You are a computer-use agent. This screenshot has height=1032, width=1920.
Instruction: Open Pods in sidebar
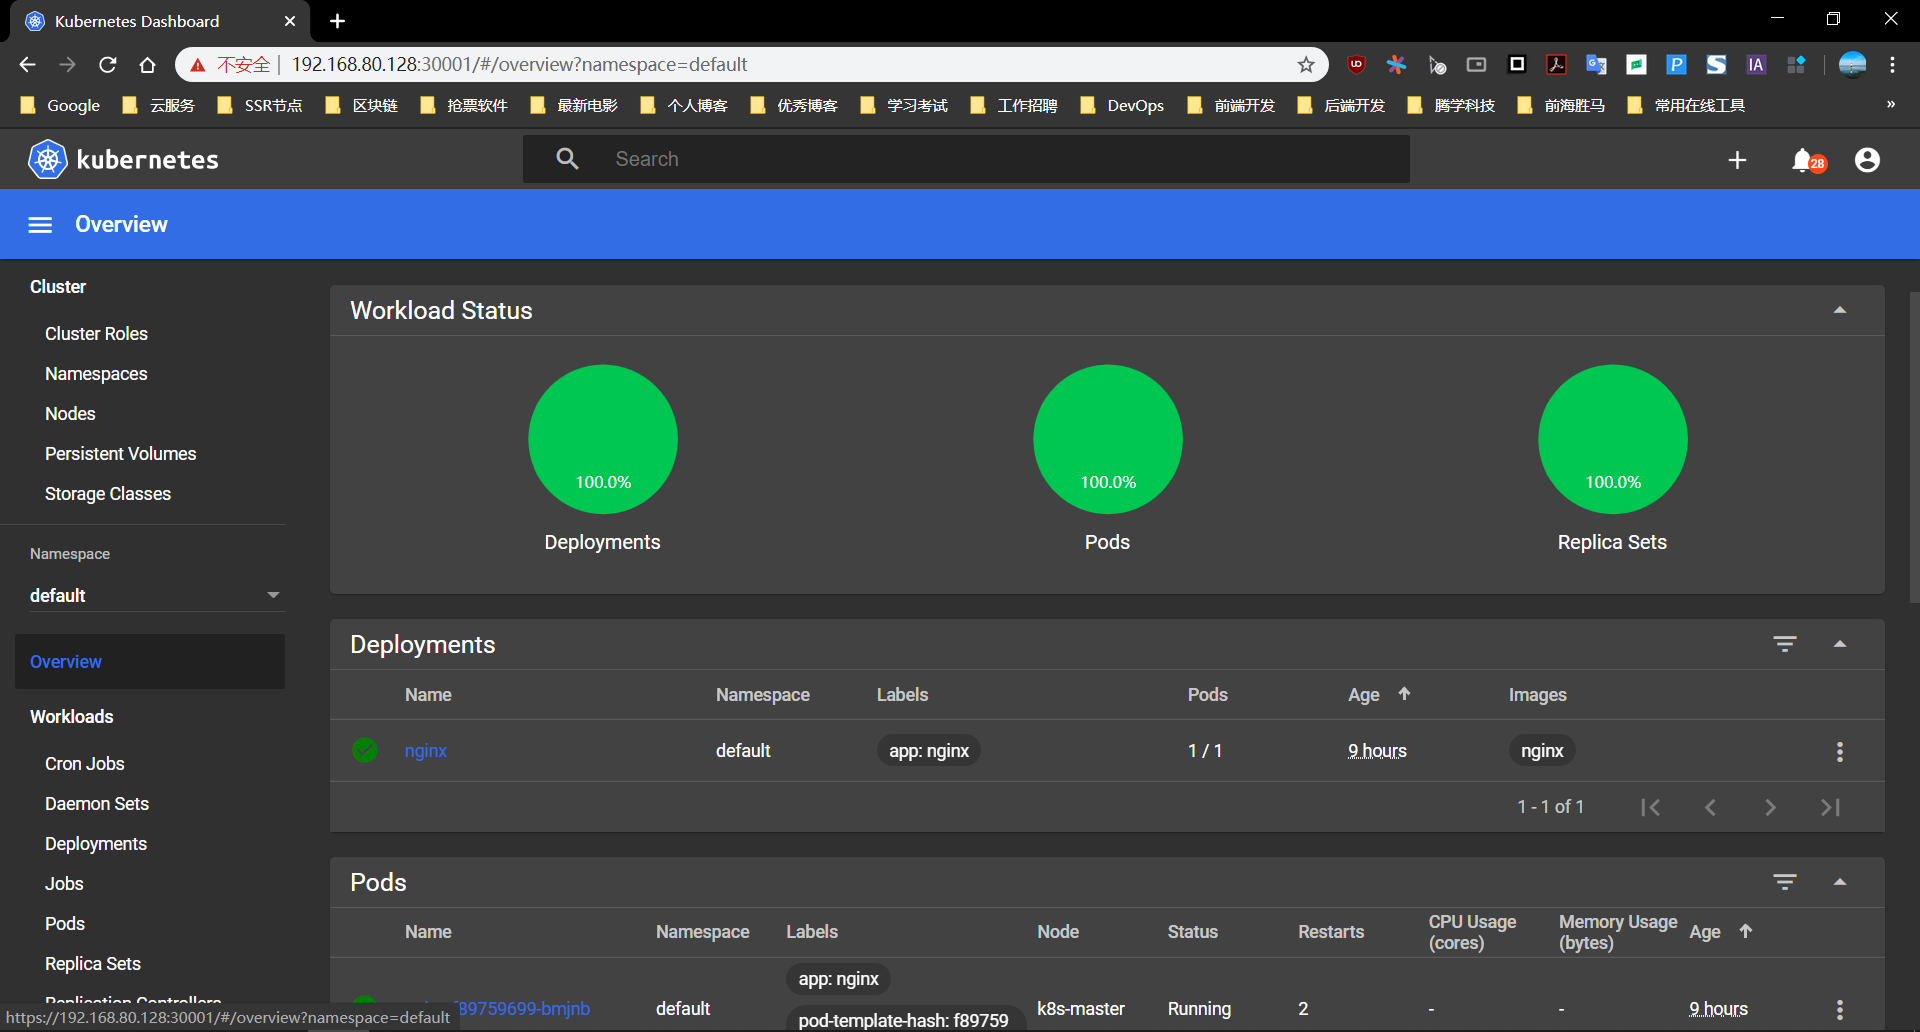pyautogui.click(x=65, y=924)
